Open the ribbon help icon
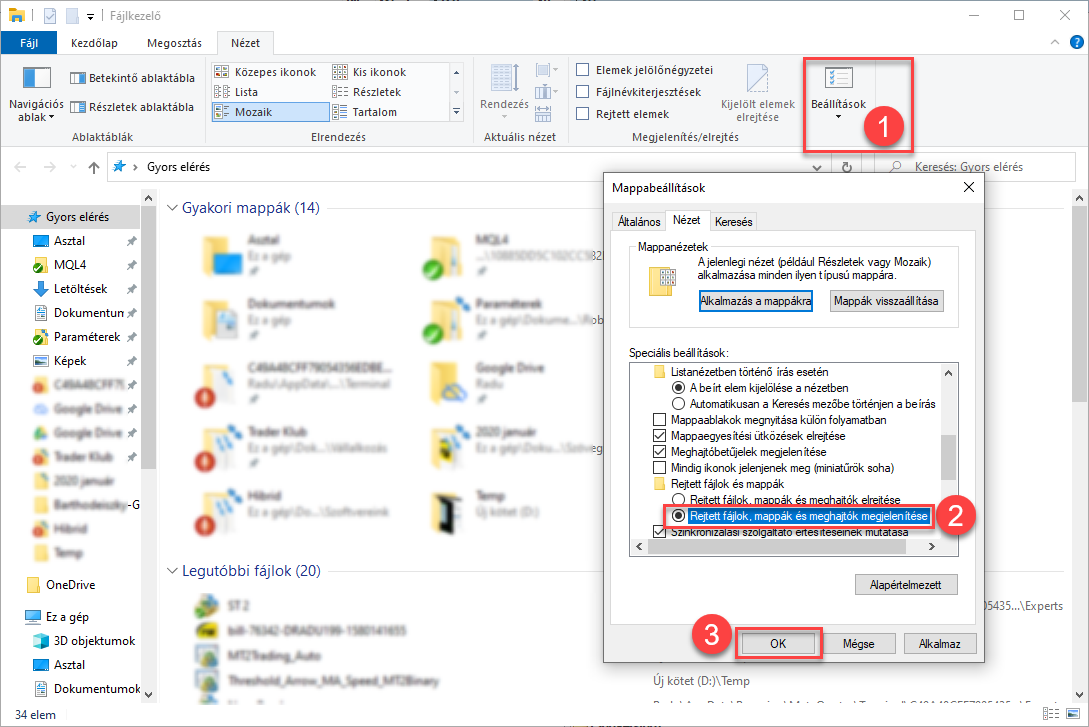This screenshot has width=1089, height=727. [1076, 42]
